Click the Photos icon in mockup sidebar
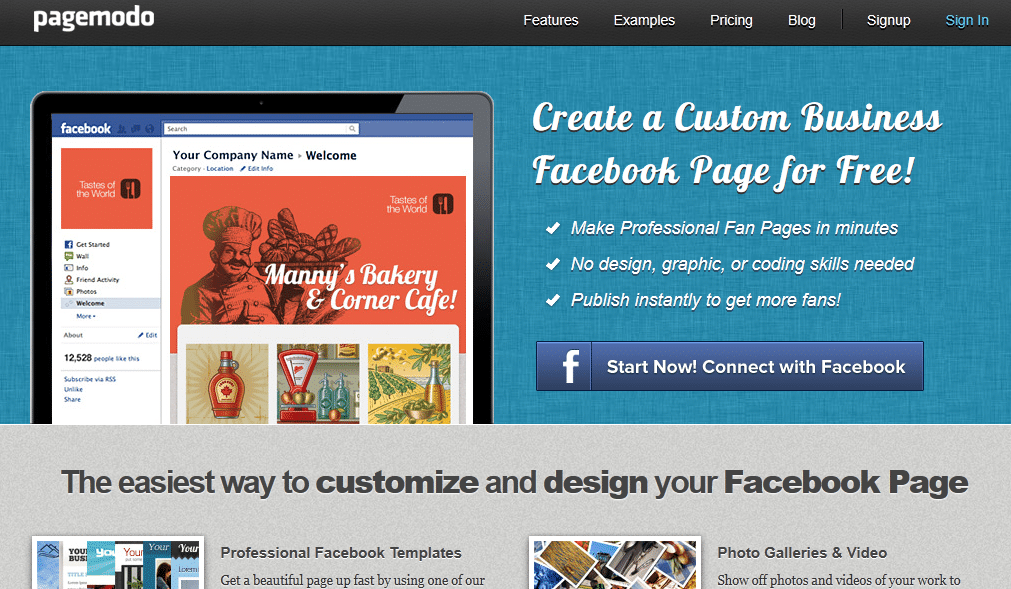This screenshot has height=589, width=1011. coord(68,291)
